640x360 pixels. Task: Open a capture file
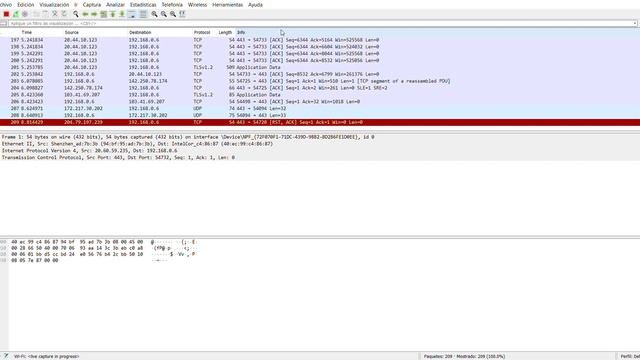click(36, 14)
